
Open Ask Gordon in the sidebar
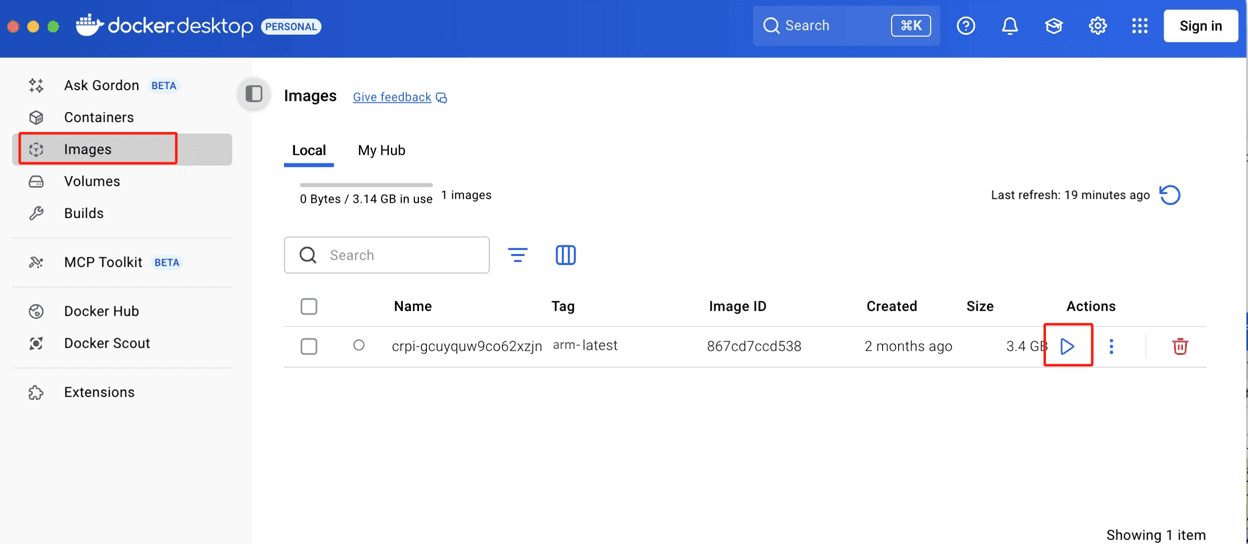(x=122, y=85)
